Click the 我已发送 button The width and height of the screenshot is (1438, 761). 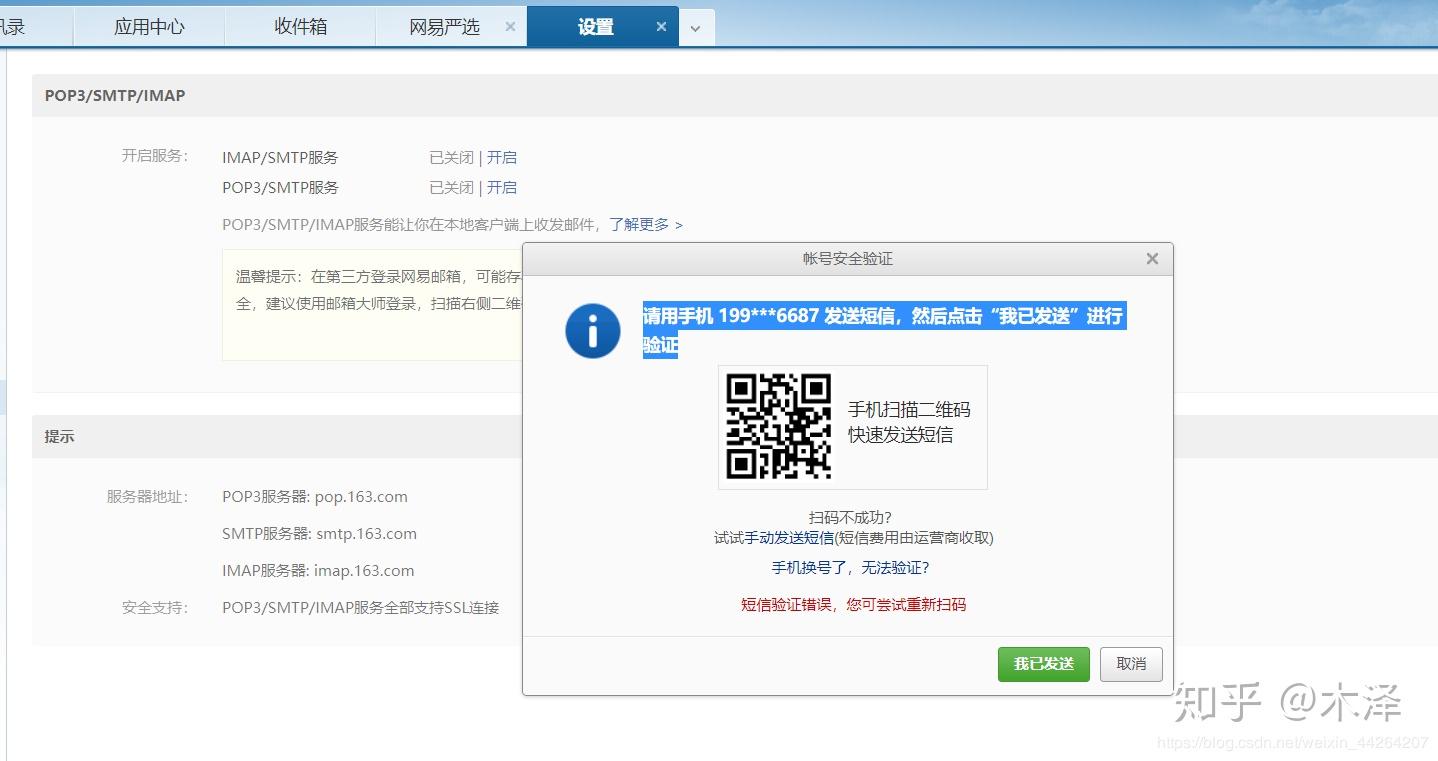(1043, 663)
